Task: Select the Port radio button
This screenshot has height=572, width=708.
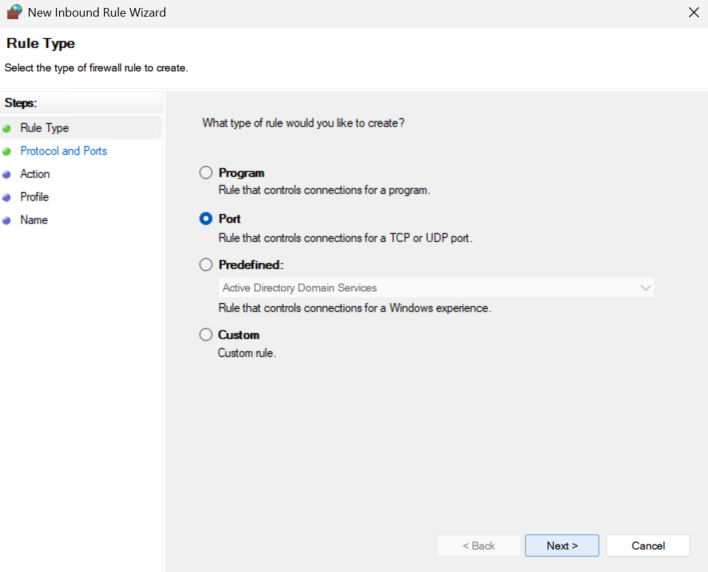Action: pos(206,219)
